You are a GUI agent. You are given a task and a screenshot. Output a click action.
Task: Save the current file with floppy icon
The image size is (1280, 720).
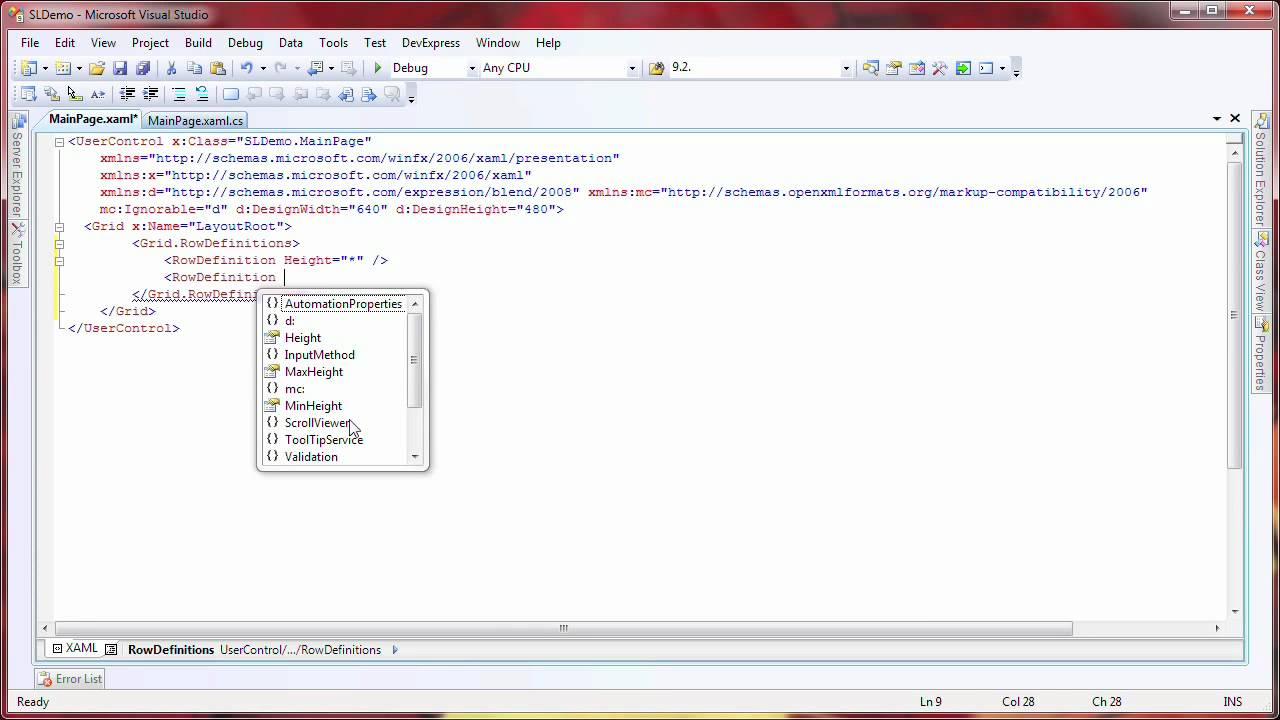[x=120, y=68]
